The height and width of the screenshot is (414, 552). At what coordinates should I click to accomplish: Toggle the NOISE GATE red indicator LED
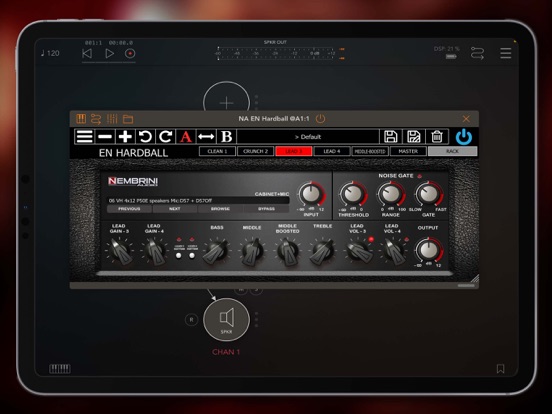pos(419,176)
